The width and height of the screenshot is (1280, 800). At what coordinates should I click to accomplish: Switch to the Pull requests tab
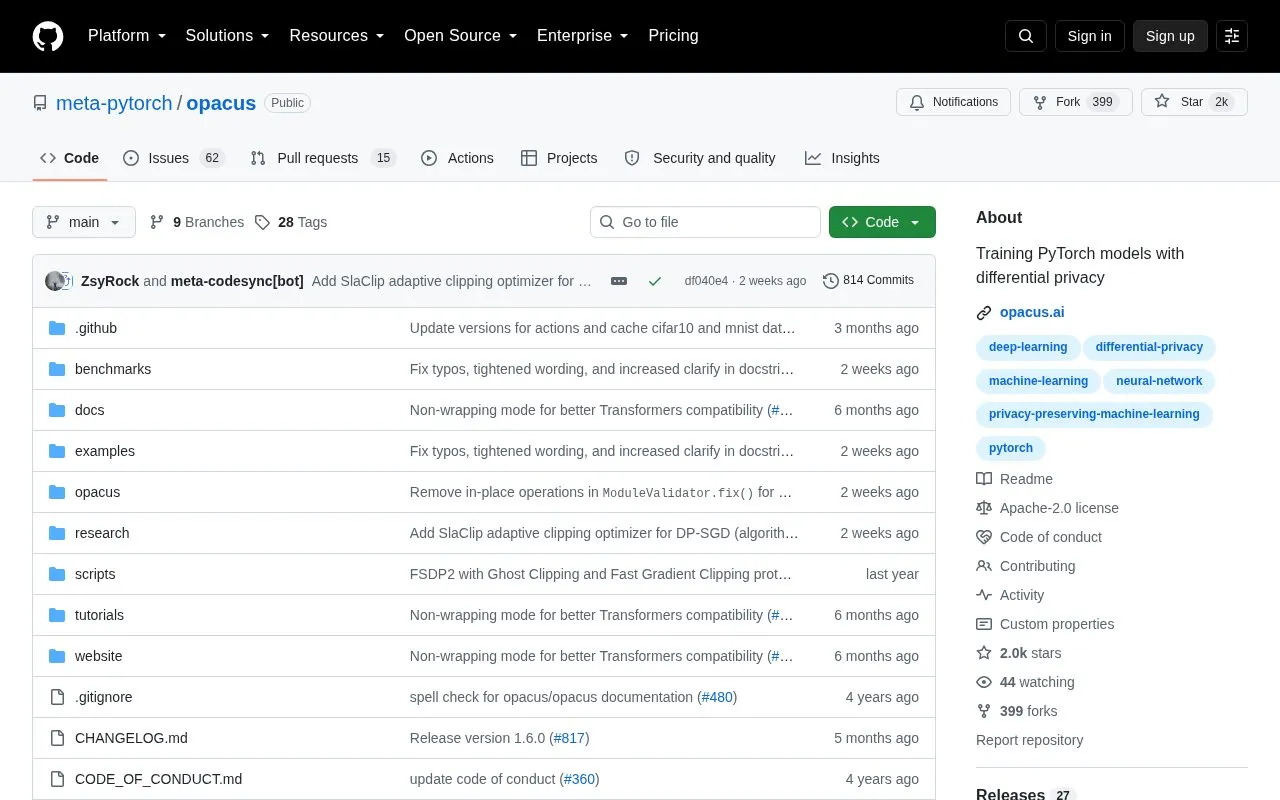(x=323, y=158)
